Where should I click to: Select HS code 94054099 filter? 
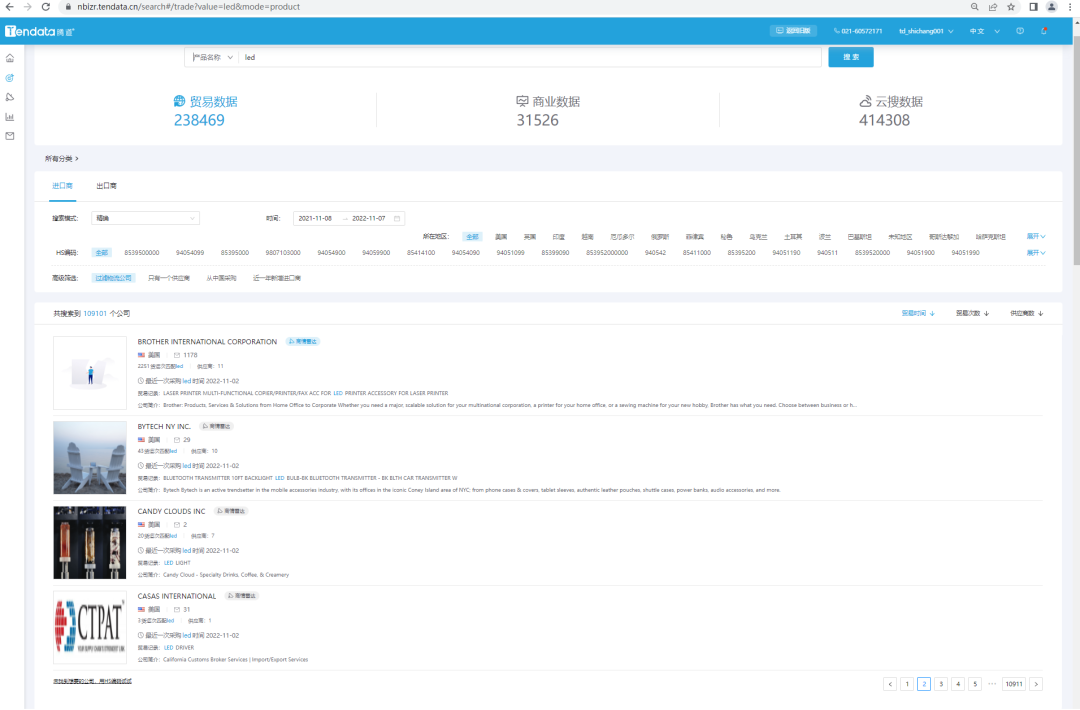pyautogui.click(x=189, y=253)
